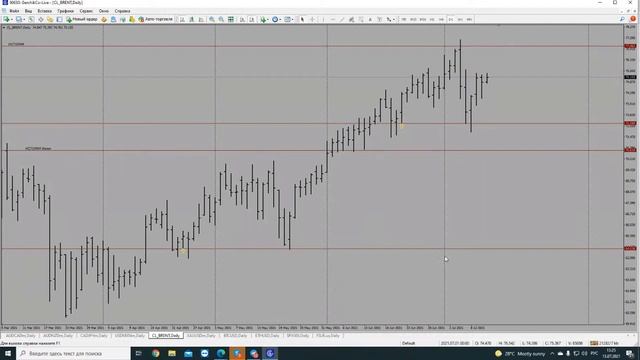Screen dimensions: 640x360
Task: Open the Вид menu
Action: coord(28,11)
